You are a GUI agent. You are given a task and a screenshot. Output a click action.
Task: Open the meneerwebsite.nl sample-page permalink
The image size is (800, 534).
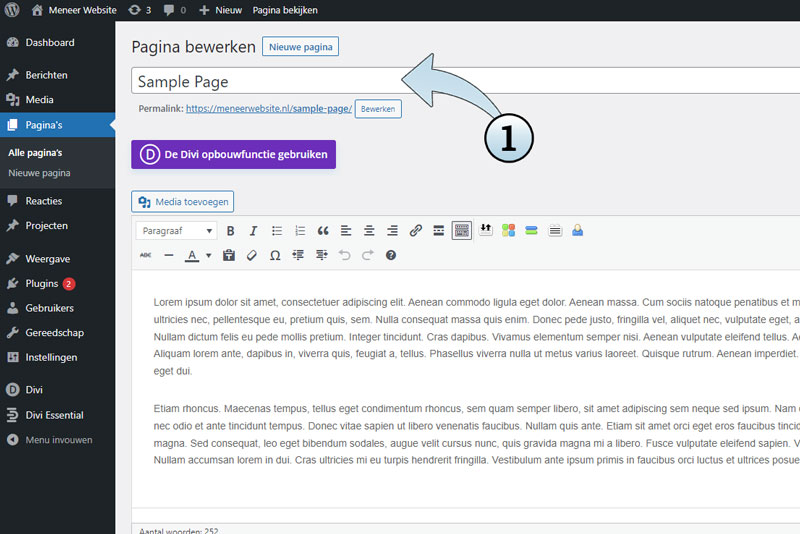(268, 108)
